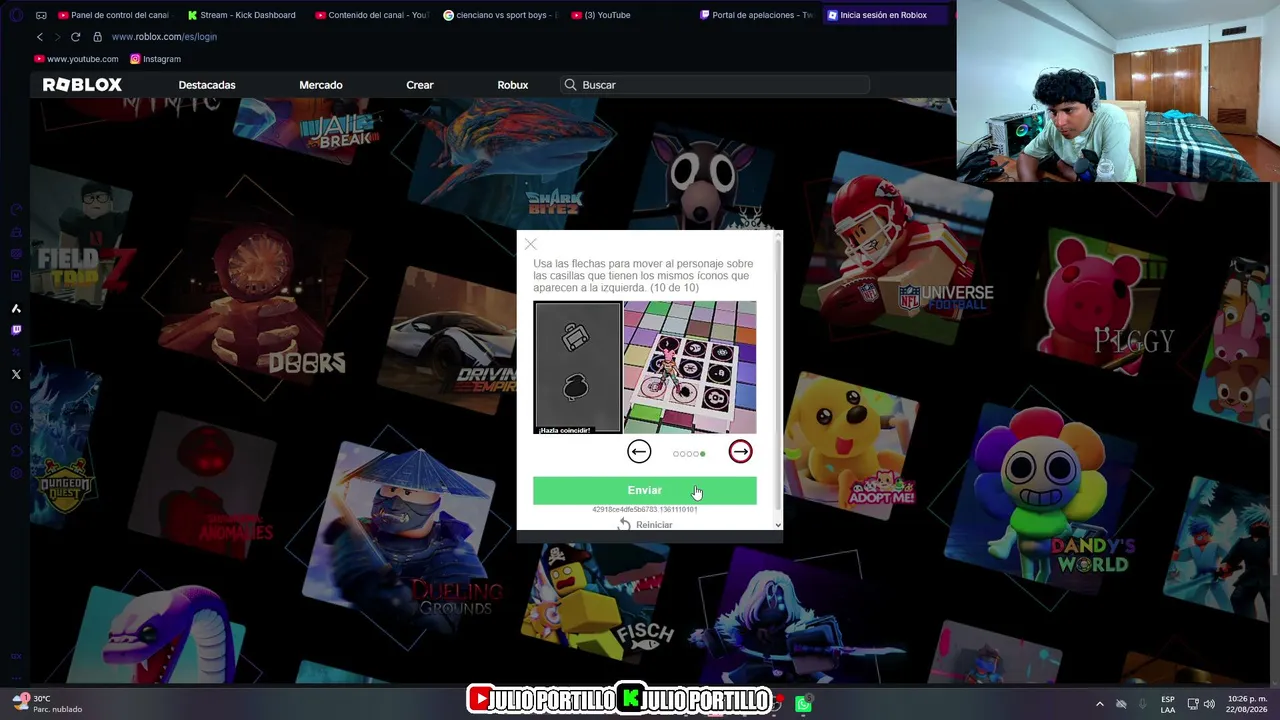Go back with the browser back arrow
The image size is (1280, 720).
(40, 37)
